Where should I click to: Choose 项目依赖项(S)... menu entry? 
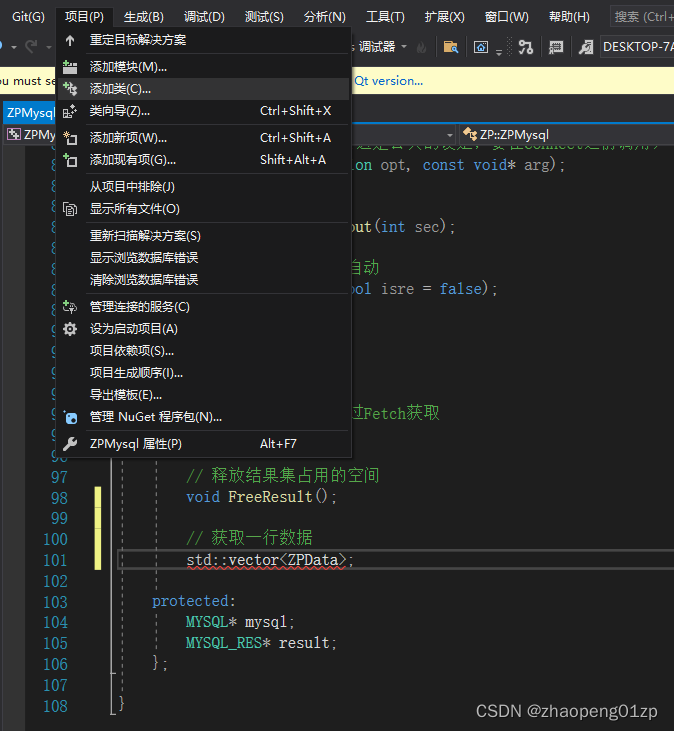(x=204, y=351)
